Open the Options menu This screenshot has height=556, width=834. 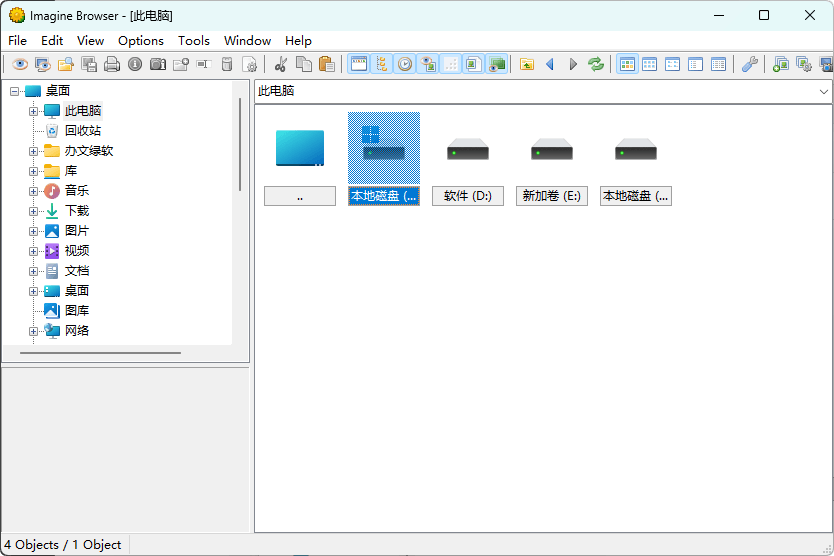pos(141,40)
